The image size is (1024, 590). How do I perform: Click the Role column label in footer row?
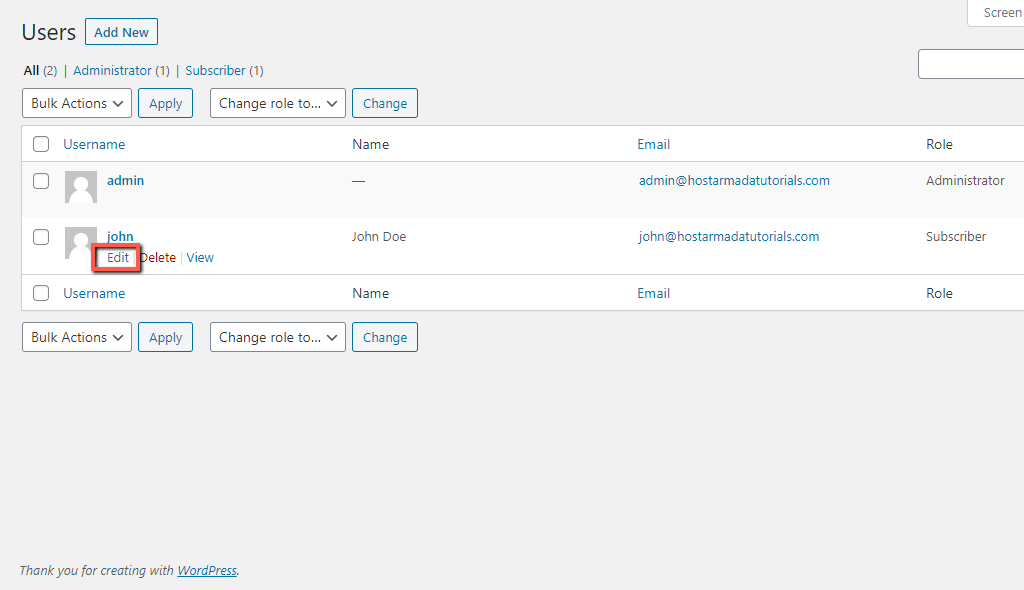[x=939, y=293]
